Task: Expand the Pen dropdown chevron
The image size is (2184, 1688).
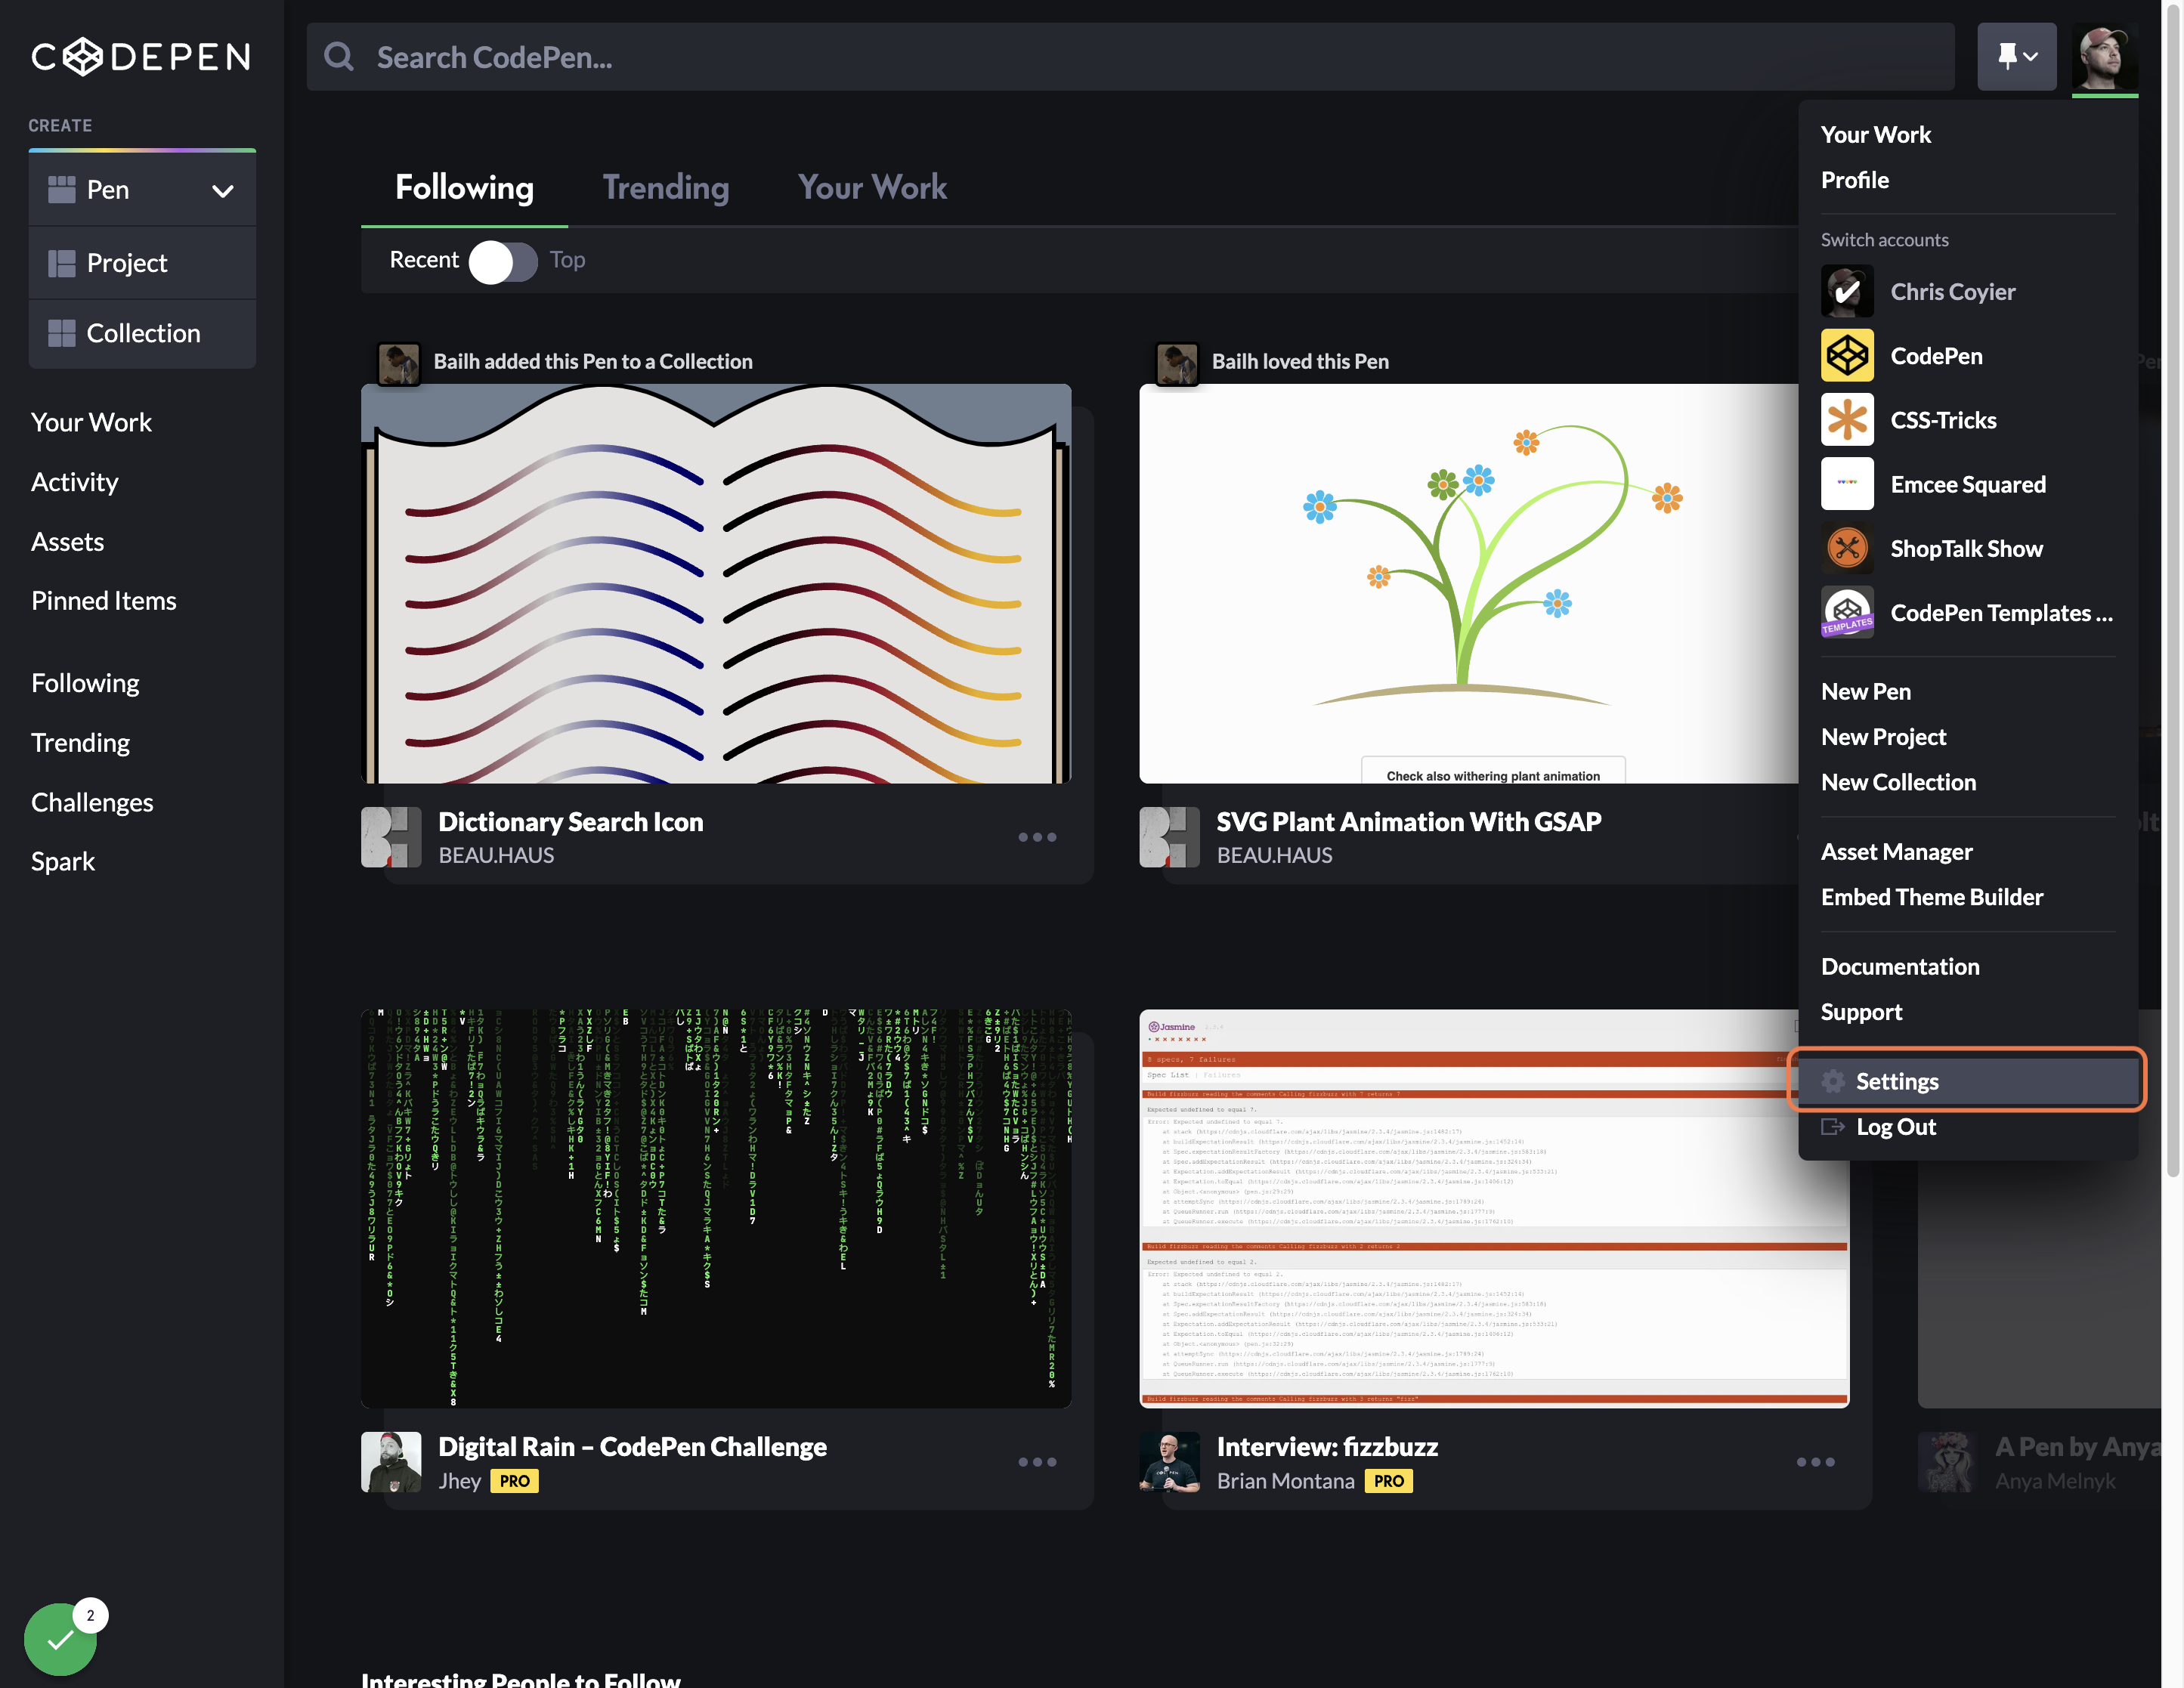Action: (x=223, y=190)
